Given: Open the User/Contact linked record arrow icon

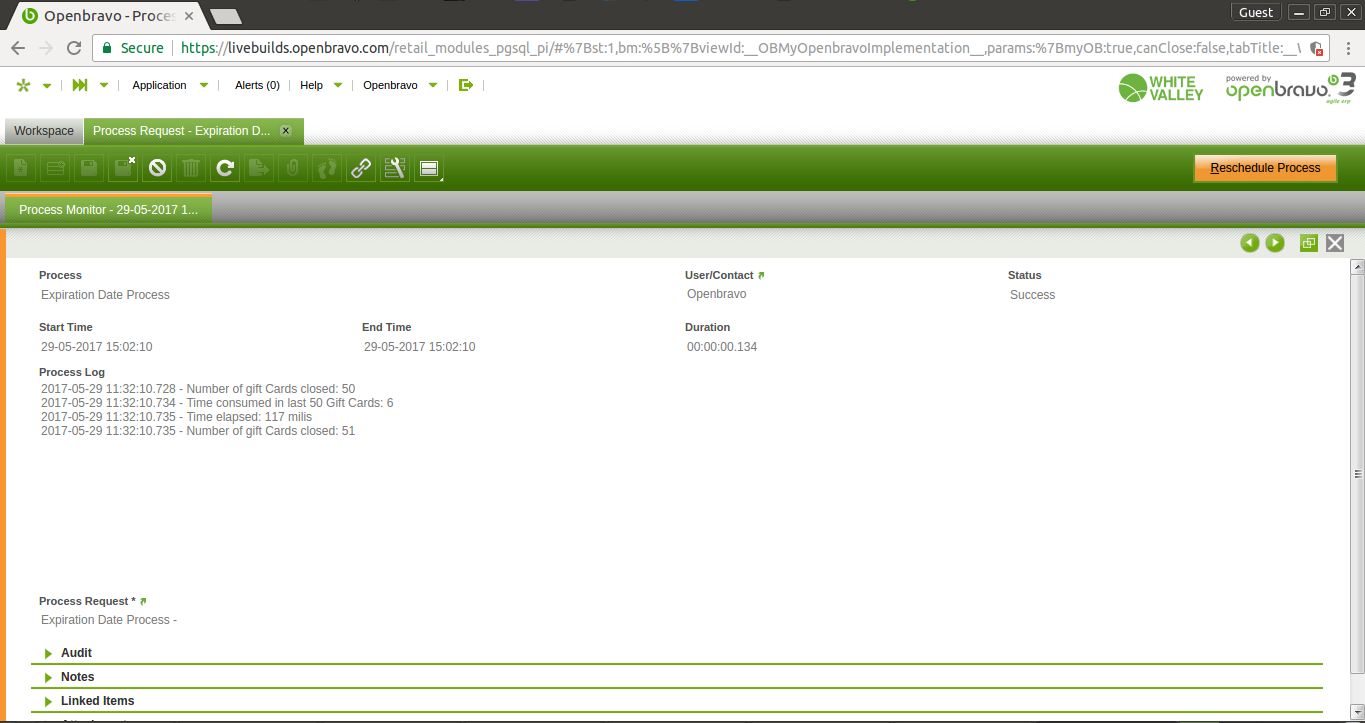Looking at the screenshot, I should 761,275.
